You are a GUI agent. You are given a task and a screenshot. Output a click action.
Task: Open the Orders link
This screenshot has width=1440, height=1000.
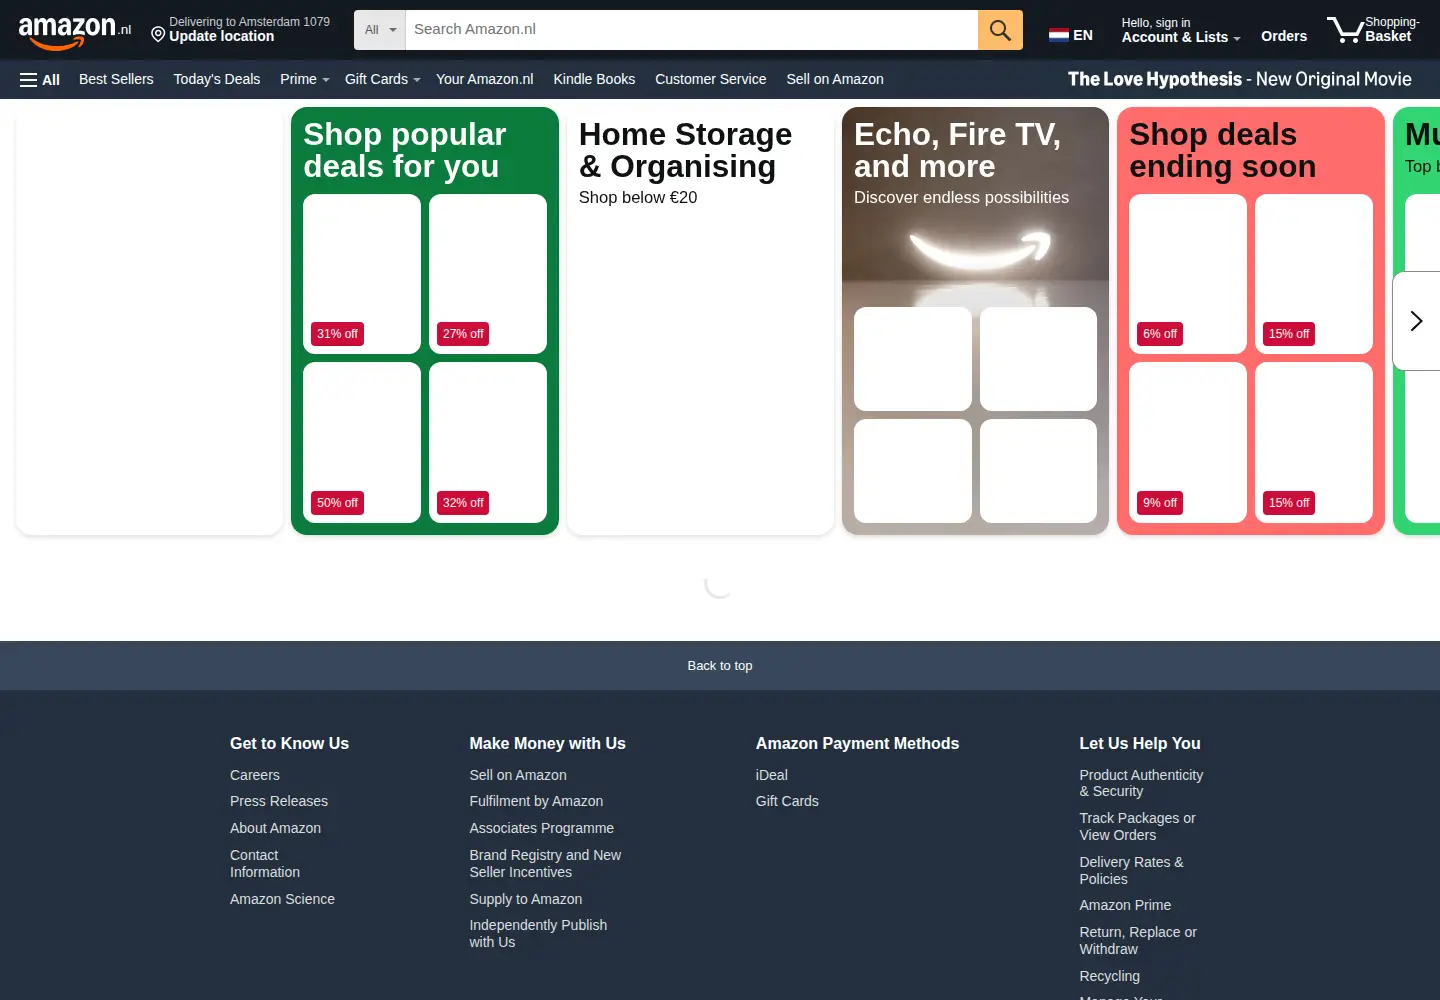tap(1284, 36)
